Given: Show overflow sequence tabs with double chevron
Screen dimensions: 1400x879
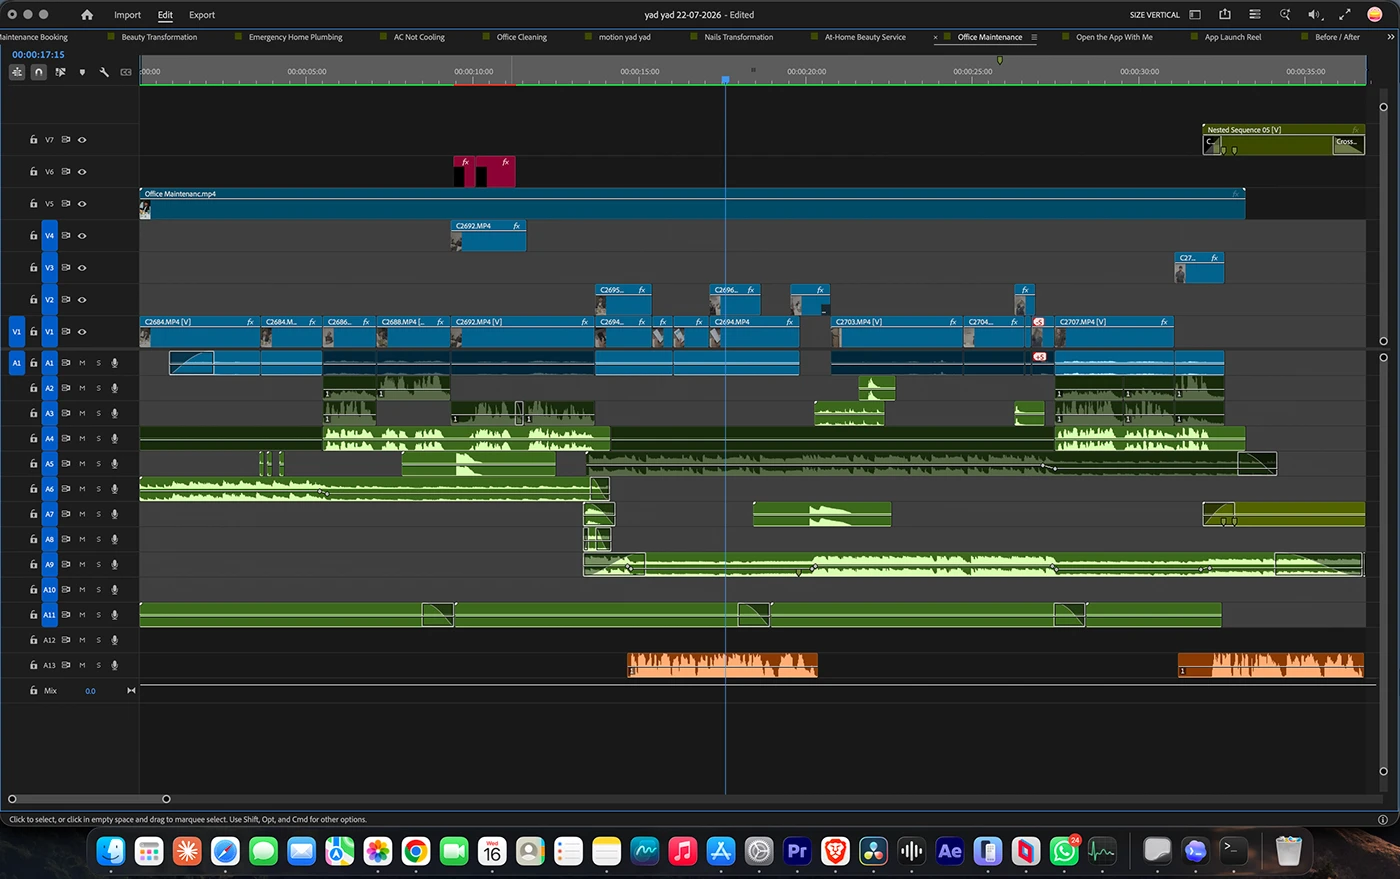Looking at the screenshot, I should (1391, 37).
